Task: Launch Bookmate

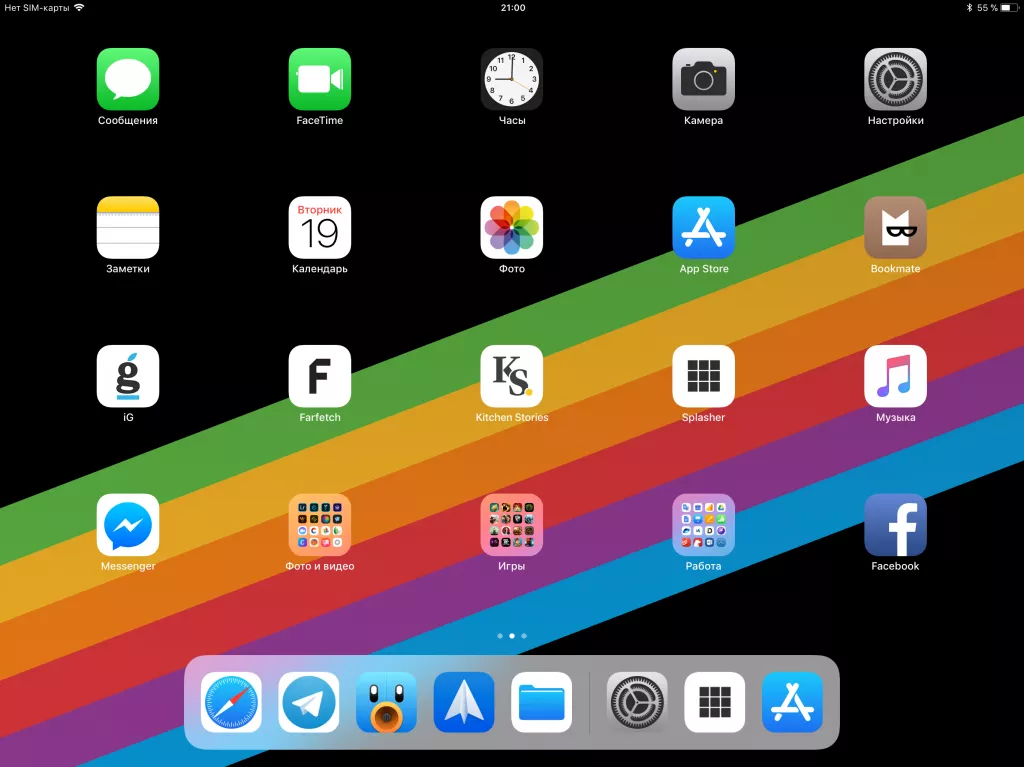Action: pos(895,228)
